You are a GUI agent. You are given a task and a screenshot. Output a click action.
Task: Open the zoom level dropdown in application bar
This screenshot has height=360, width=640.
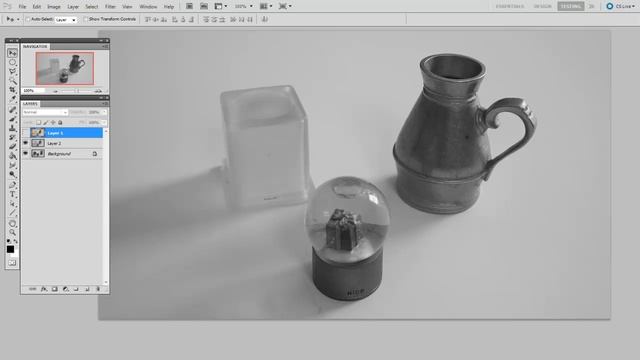(244, 6)
